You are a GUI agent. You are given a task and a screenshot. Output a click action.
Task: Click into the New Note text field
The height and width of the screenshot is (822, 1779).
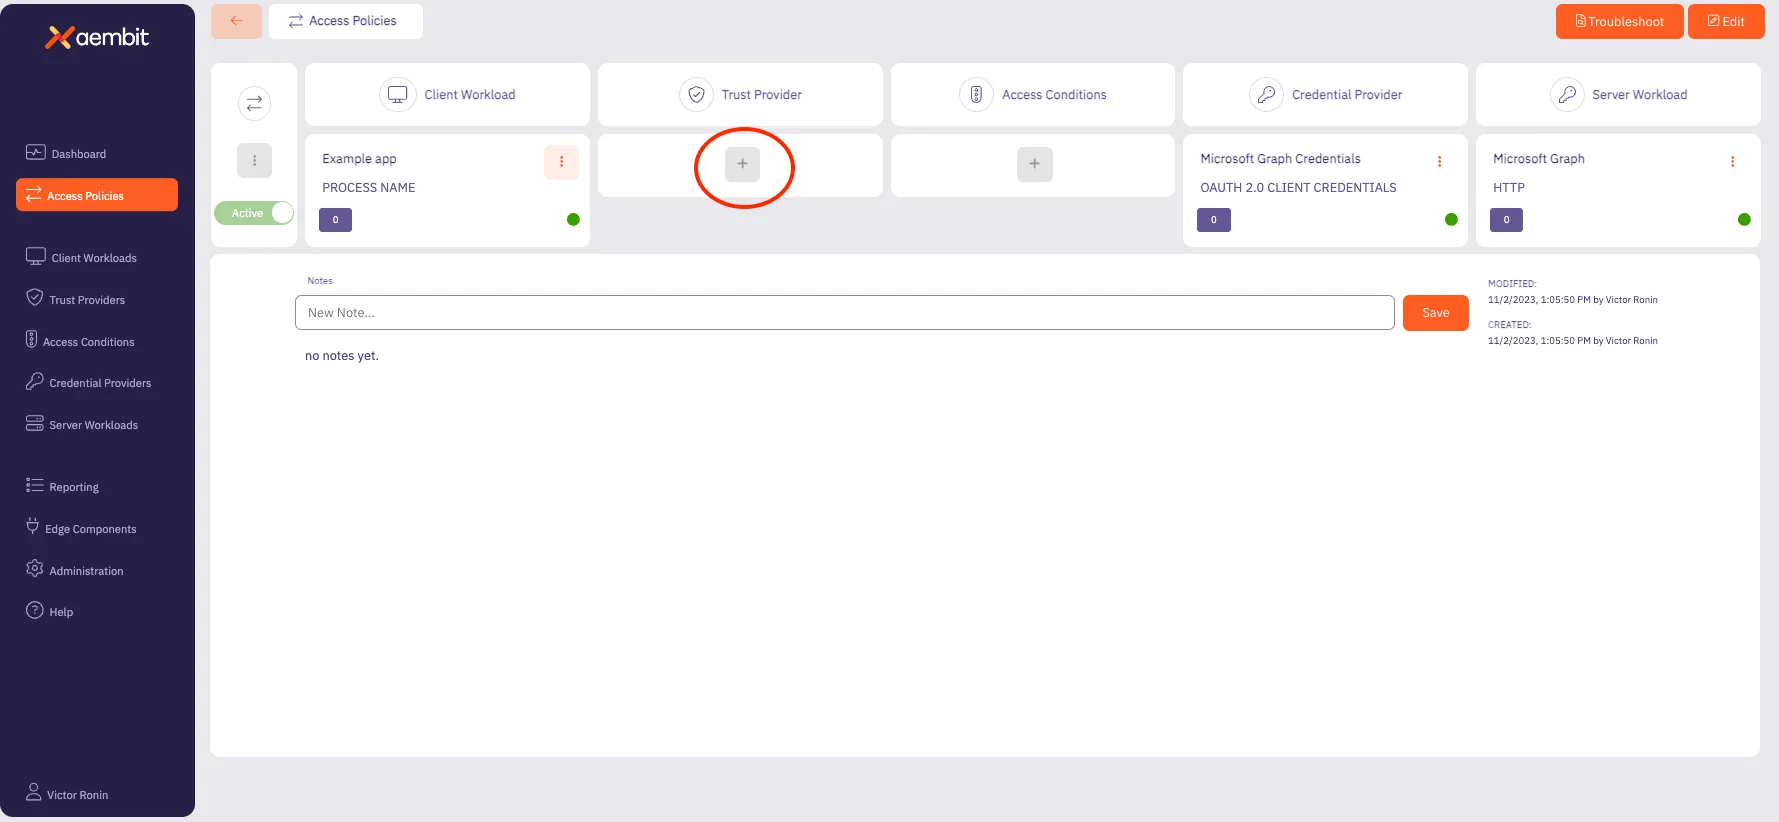point(844,313)
